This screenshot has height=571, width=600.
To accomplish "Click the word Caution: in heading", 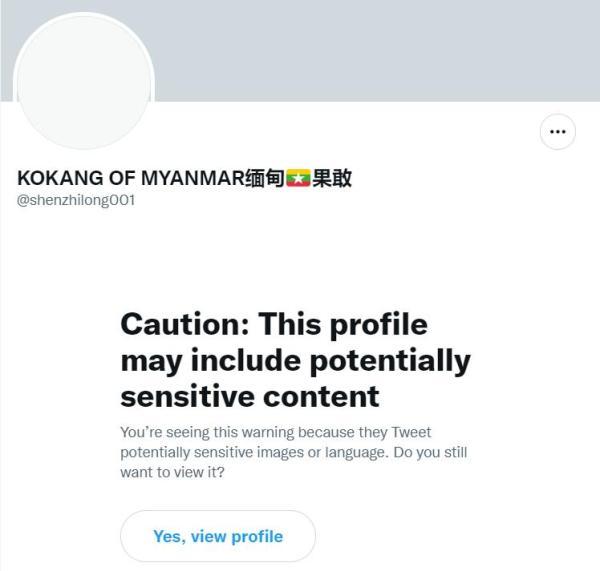I will pyautogui.click(x=185, y=324).
